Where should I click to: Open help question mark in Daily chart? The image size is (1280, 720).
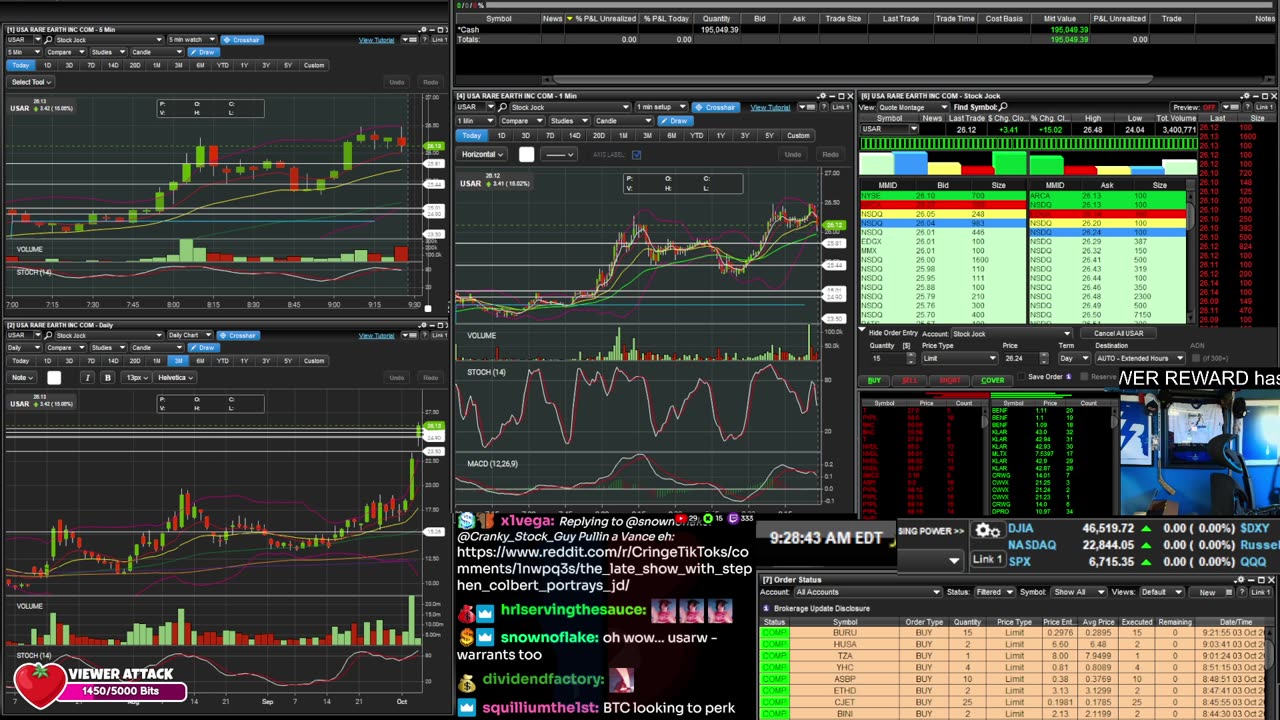pyautogui.click(x=424, y=335)
